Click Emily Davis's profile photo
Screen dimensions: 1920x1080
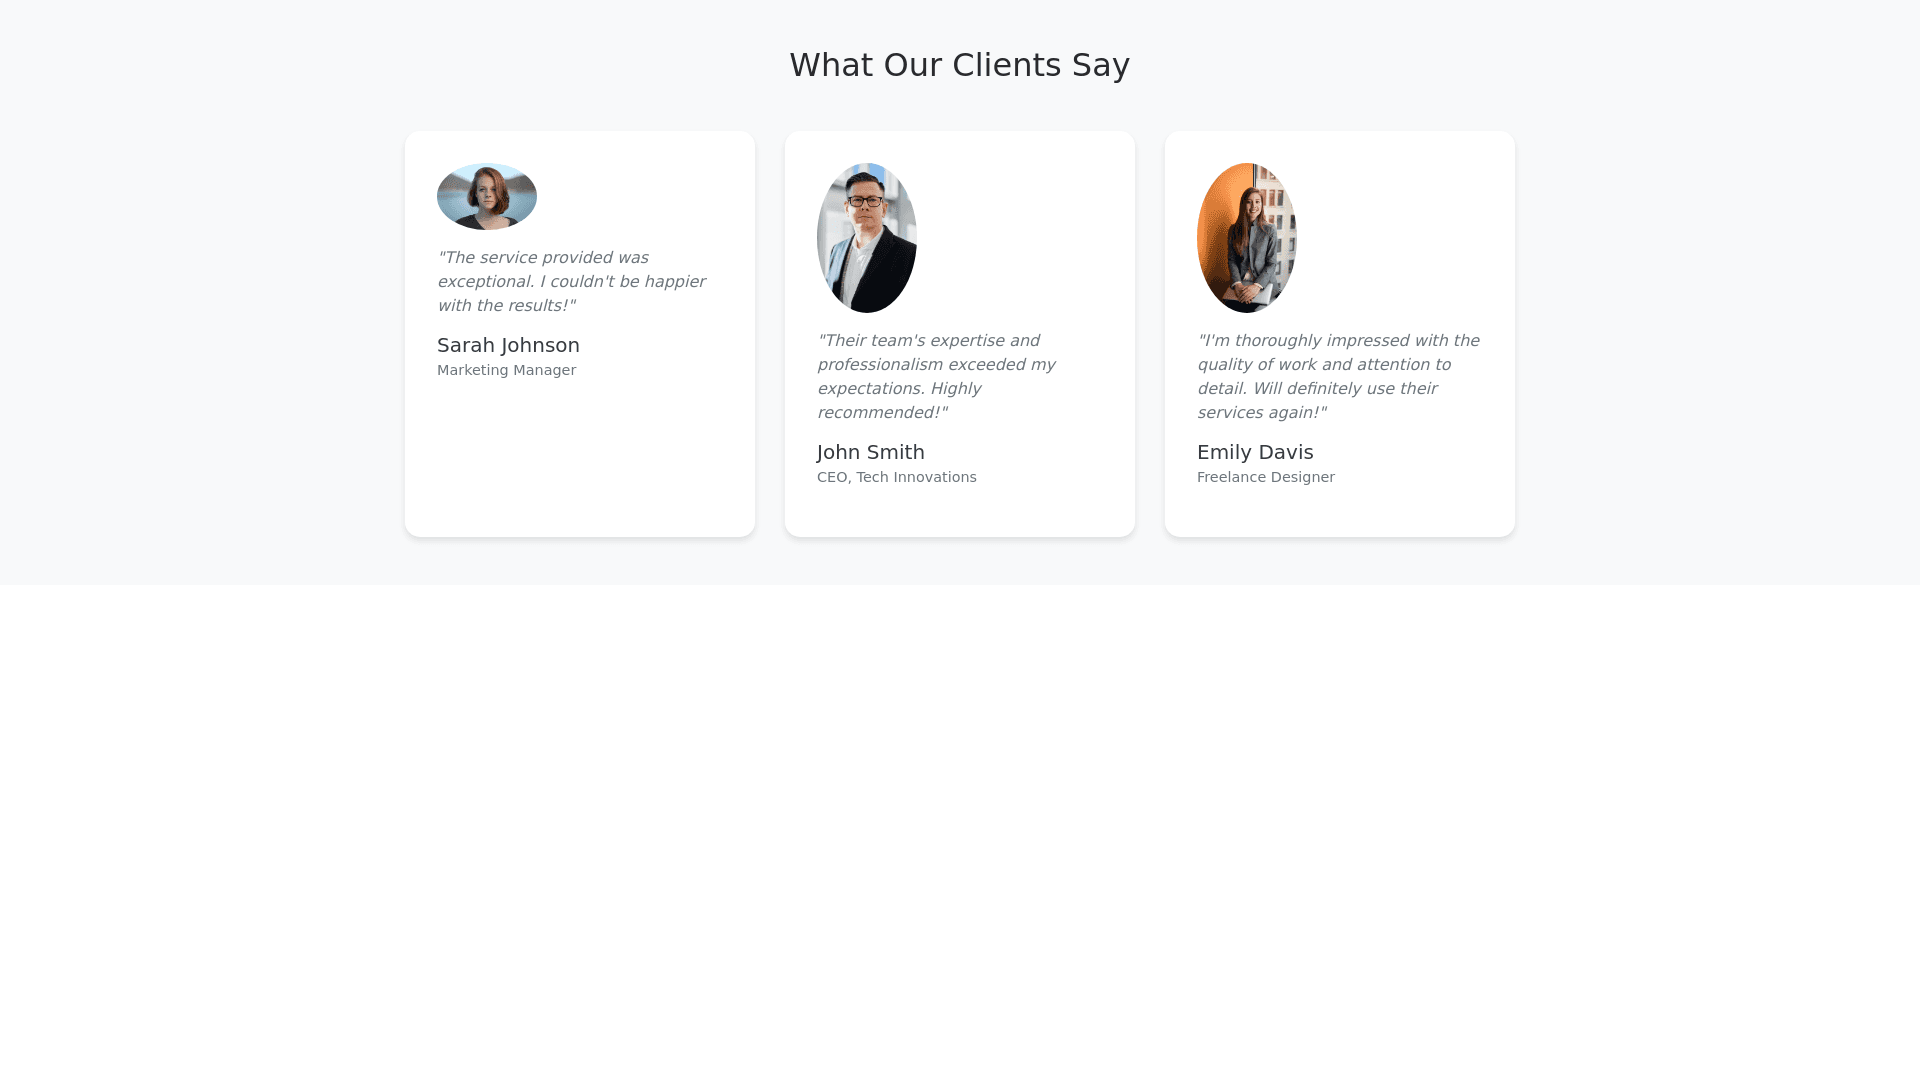pos(1246,238)
